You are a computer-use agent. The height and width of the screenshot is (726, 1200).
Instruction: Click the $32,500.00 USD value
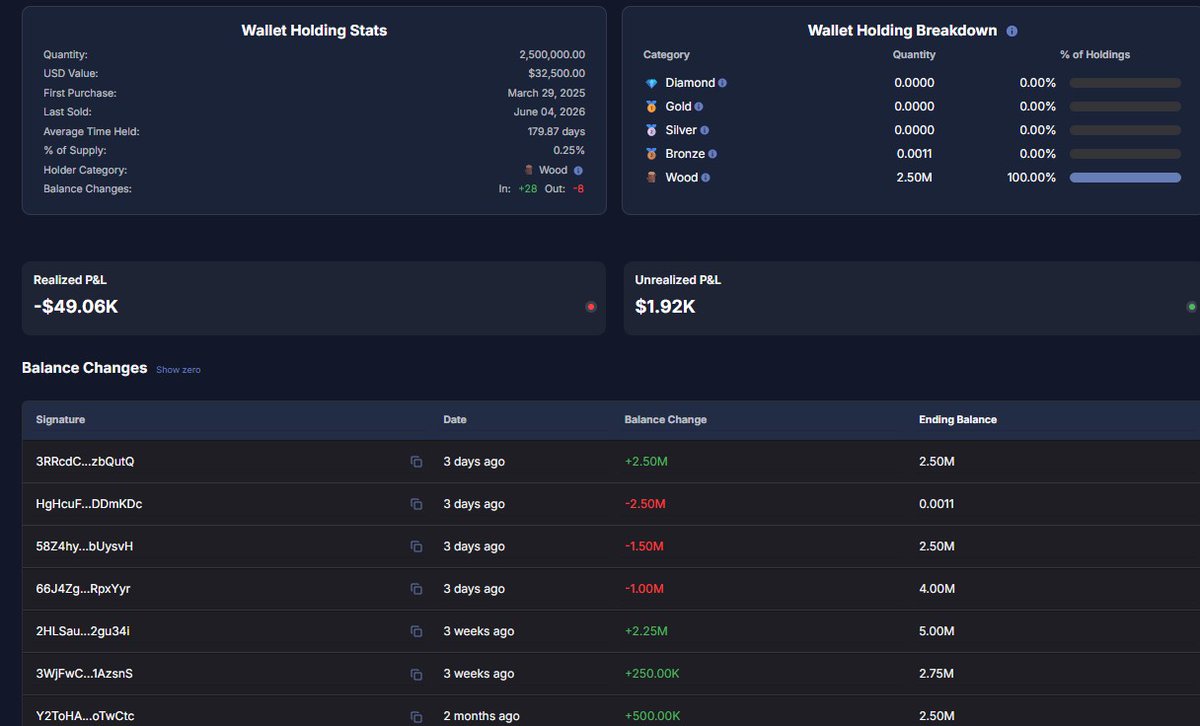[x=557, y=73]
